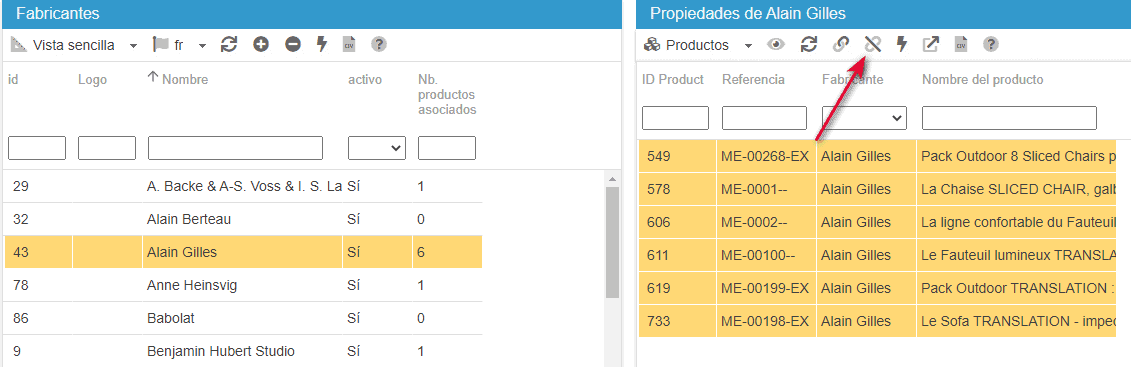Click the link products chain icon

point(840,45)
